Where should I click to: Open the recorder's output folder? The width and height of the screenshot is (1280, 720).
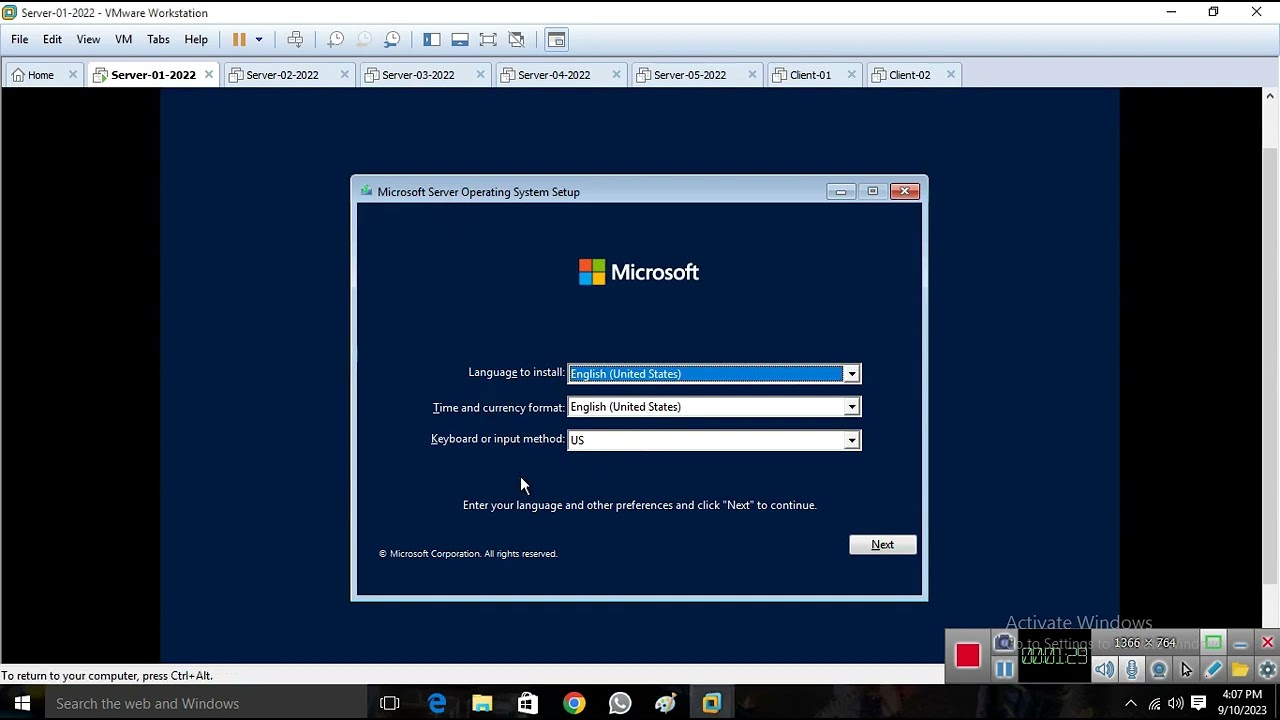coord(1240,670)
